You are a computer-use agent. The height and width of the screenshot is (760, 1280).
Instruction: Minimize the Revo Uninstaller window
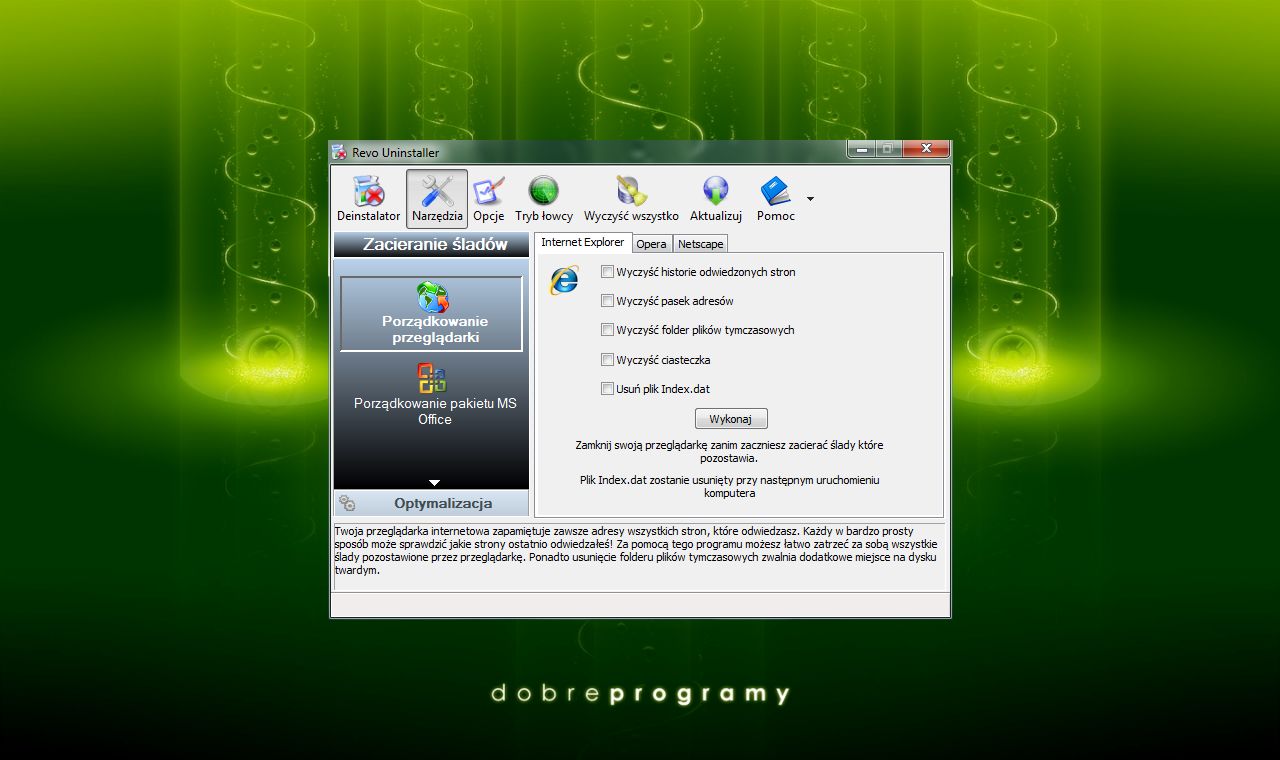point(862,149)
